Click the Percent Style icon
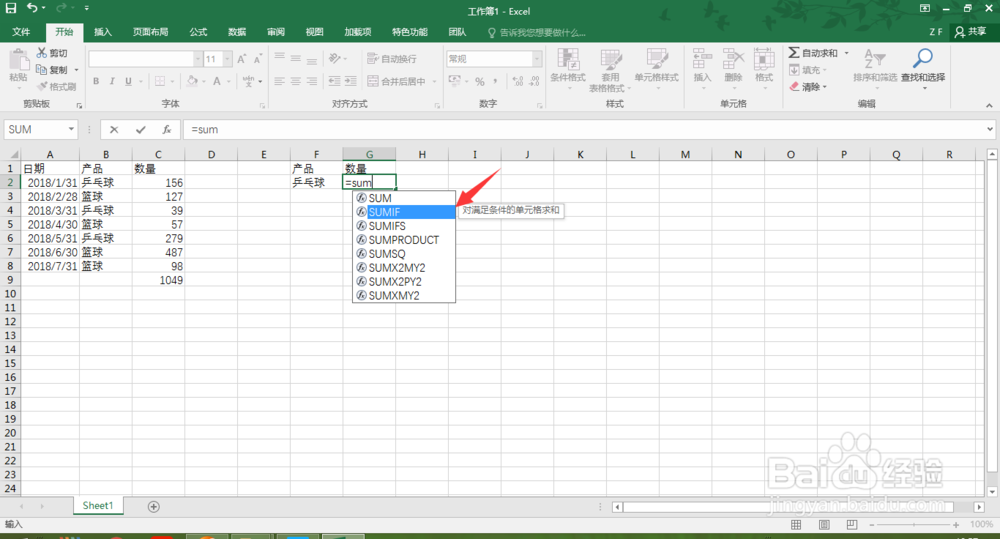The height and width of the screenshot is (539, 1000). [x=480, y=81]
